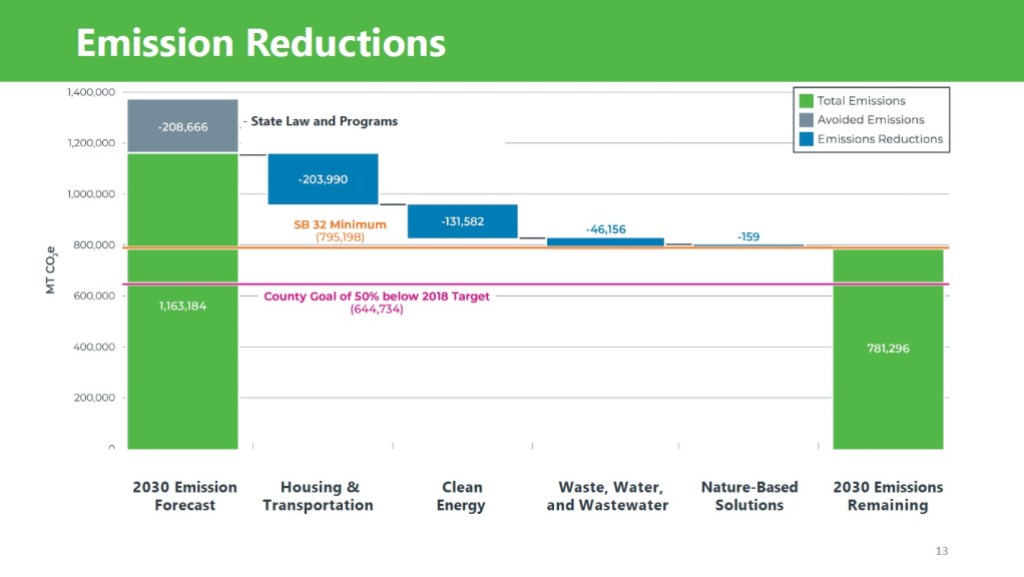Select the -46,156 Waste, Water bar
Screen dimensions: 1024x577
605,241
